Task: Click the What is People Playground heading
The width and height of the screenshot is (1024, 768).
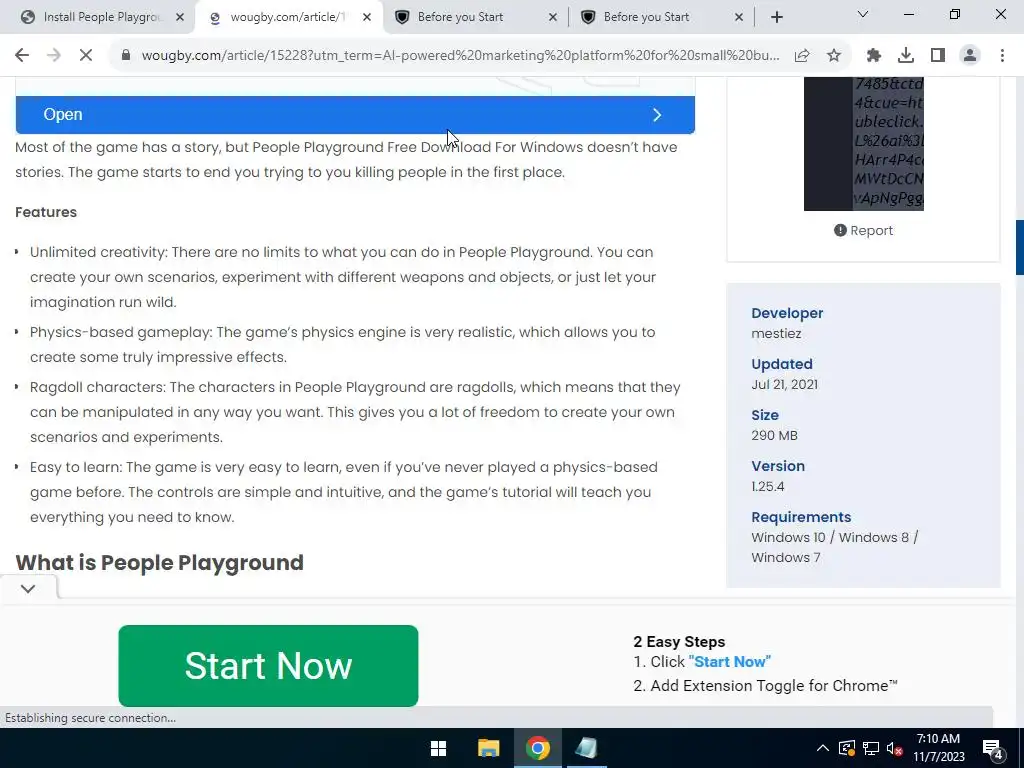Action: [159, 562]
